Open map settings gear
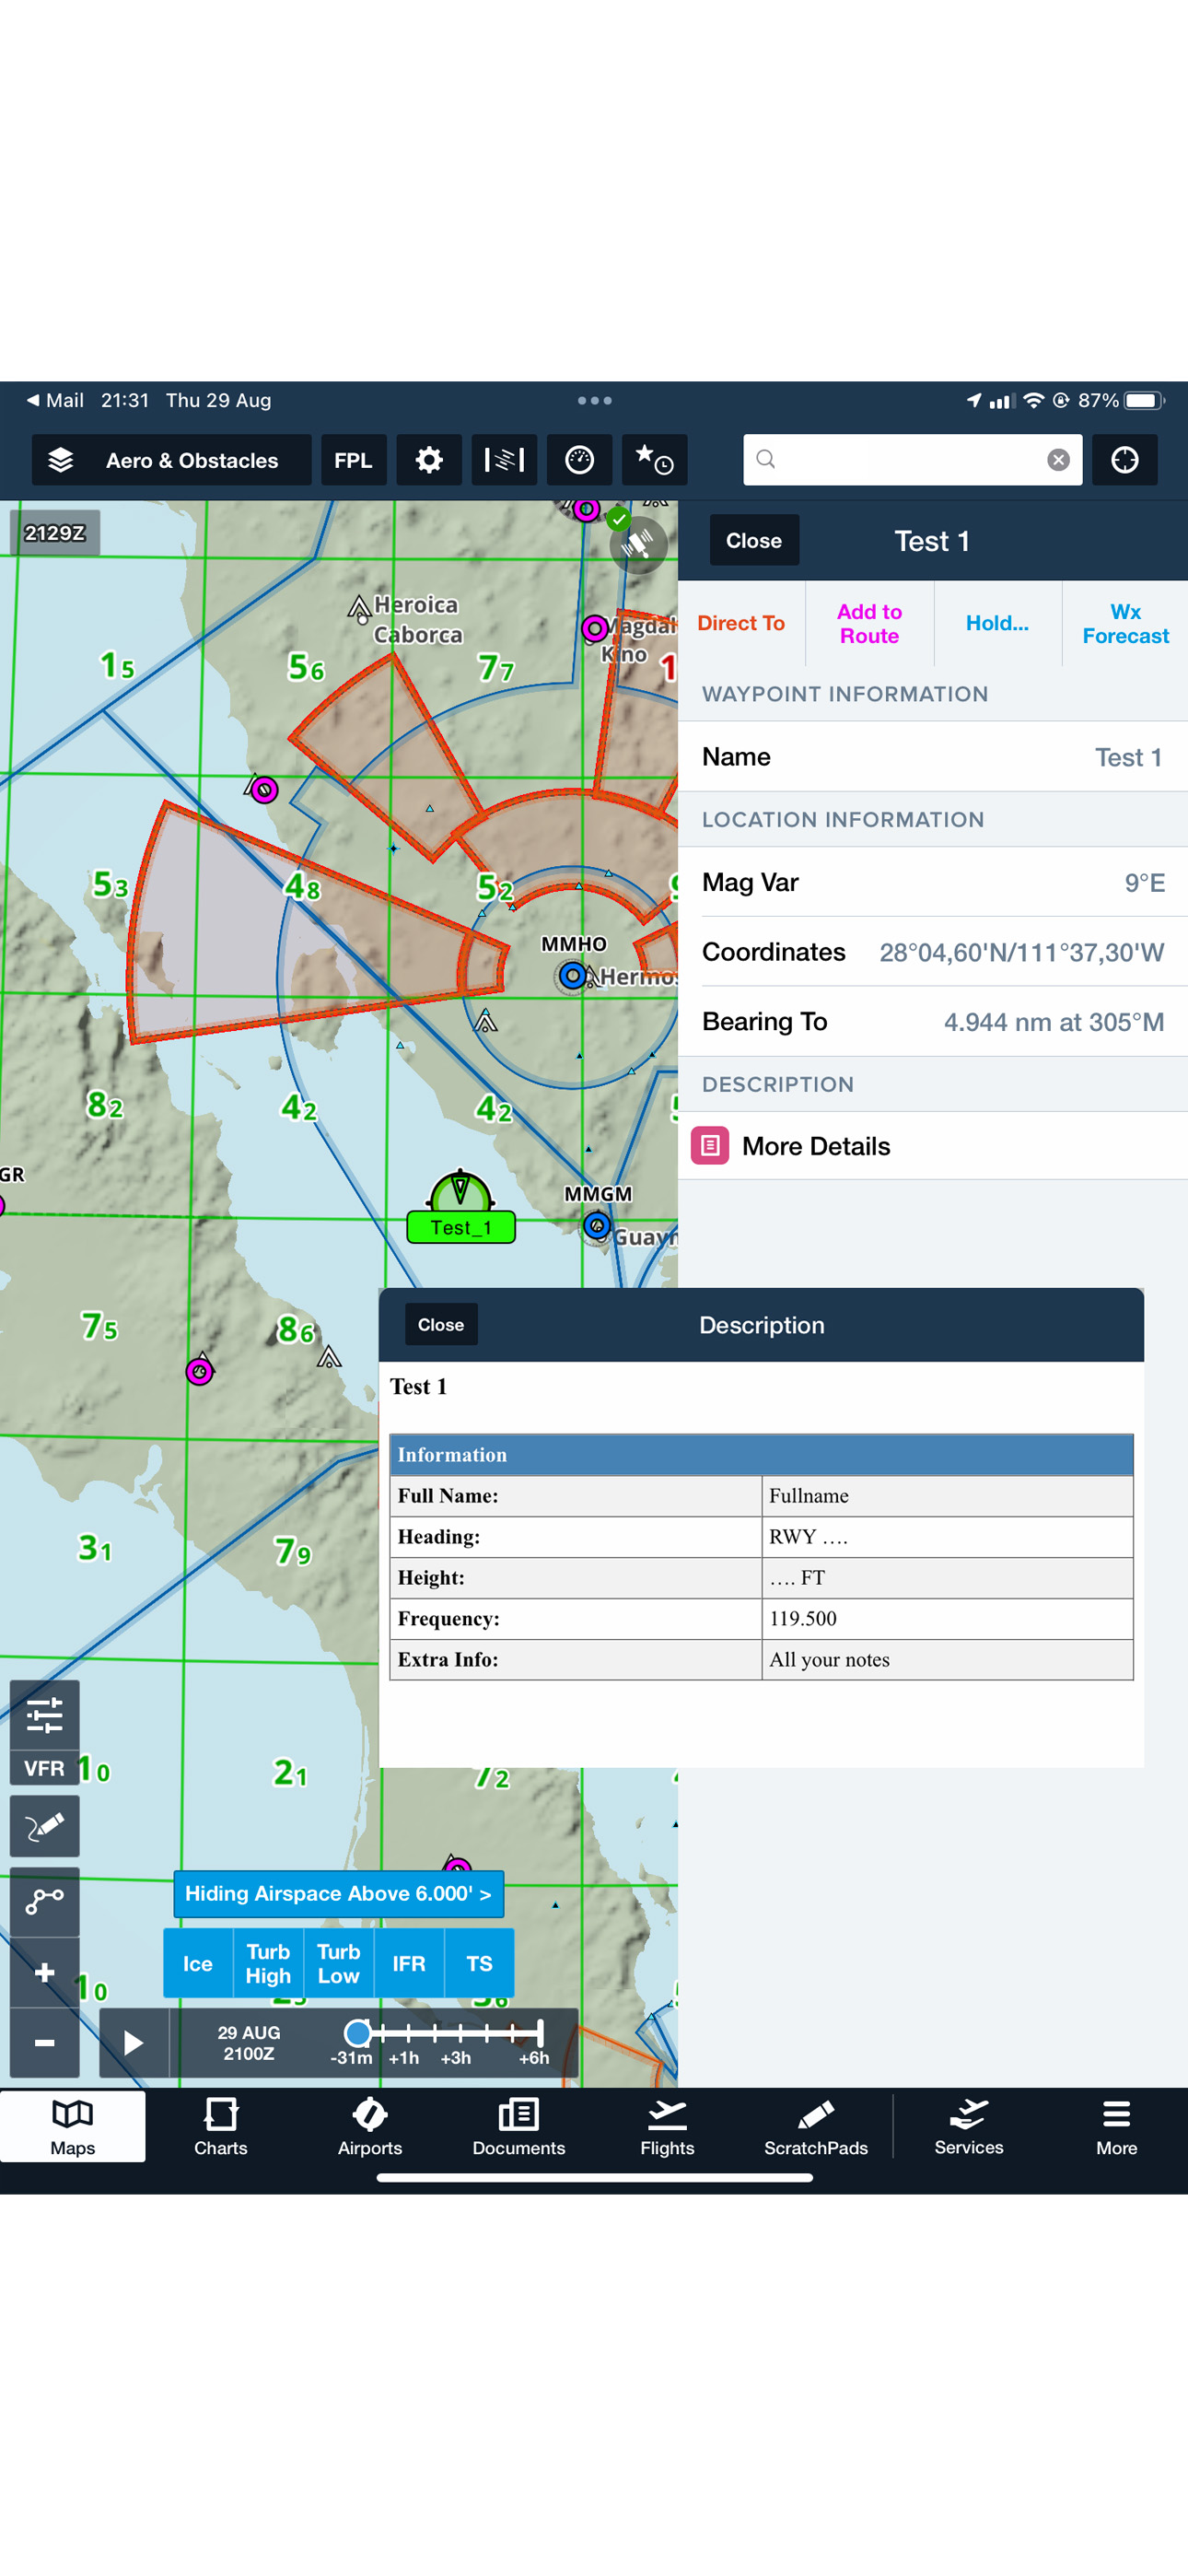 pos(429,460)
